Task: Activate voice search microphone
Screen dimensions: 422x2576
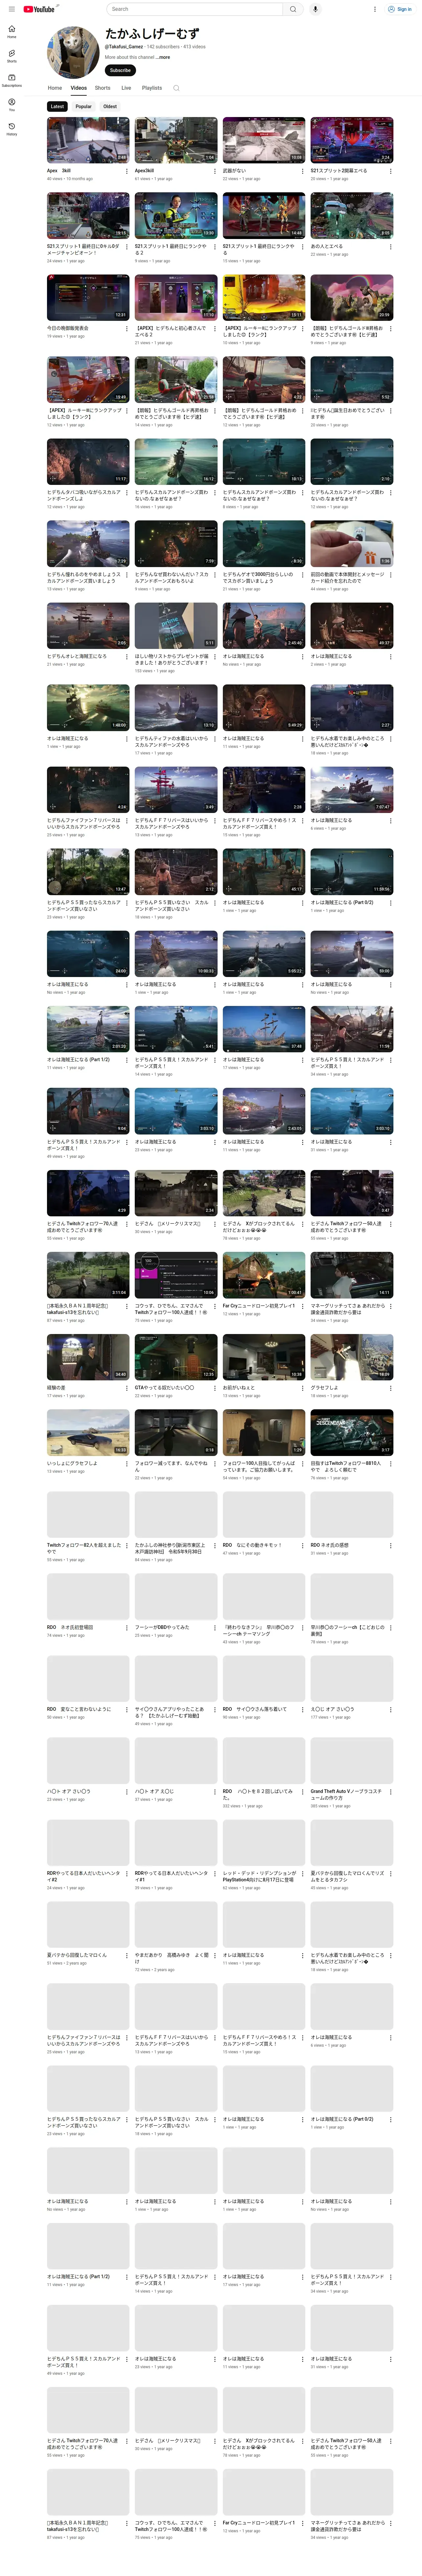Action: 315,9
